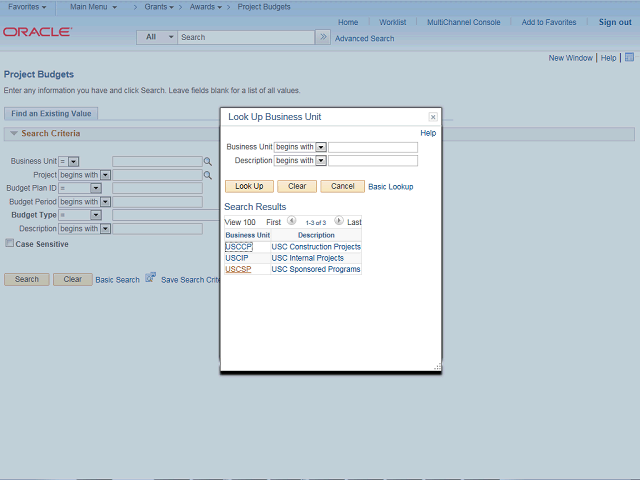640x480 pixels.
Task: Select the USCSP business unit link
Action: (238, 269)
